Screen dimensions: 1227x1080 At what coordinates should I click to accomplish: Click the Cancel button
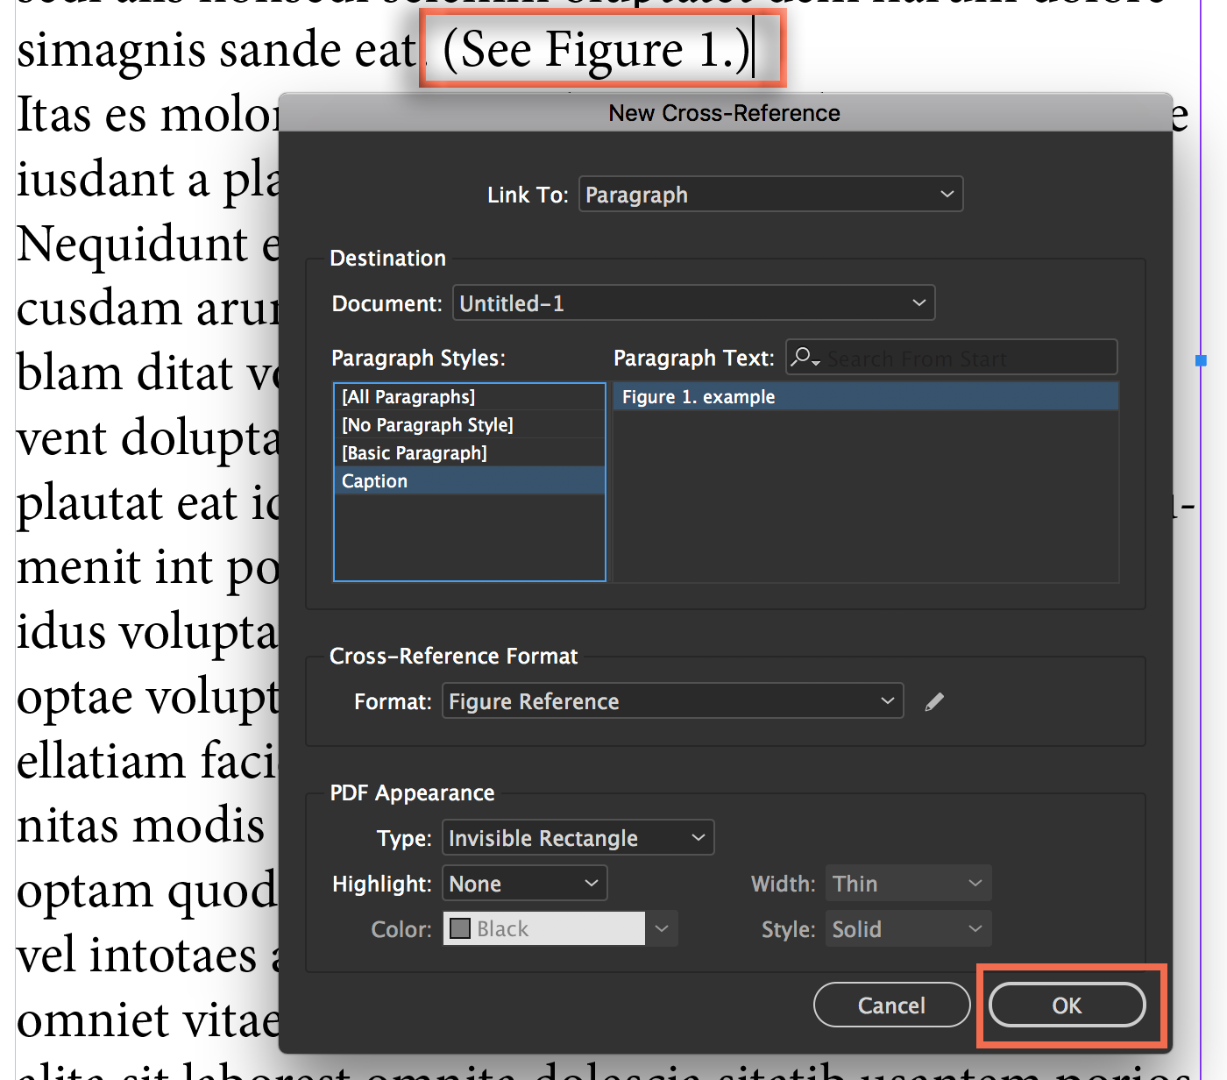[891, 1005]
